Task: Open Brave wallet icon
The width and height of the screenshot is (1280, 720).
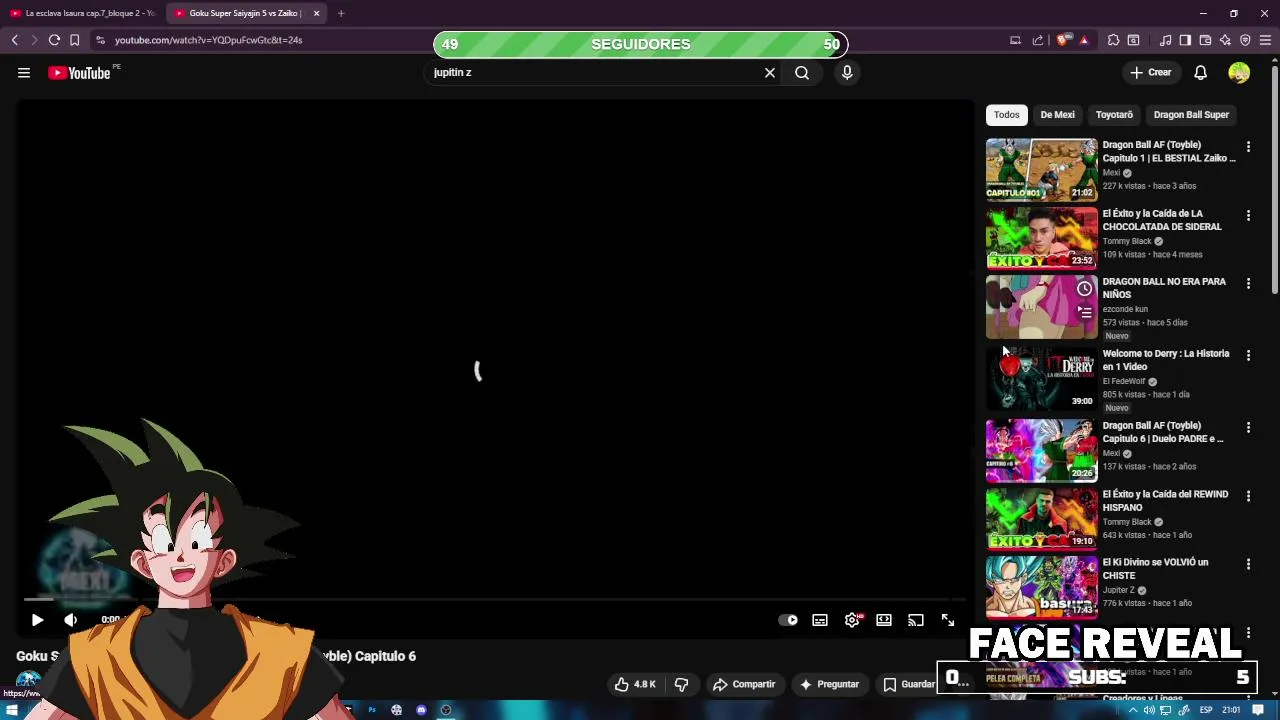Action: (1205, 40)
